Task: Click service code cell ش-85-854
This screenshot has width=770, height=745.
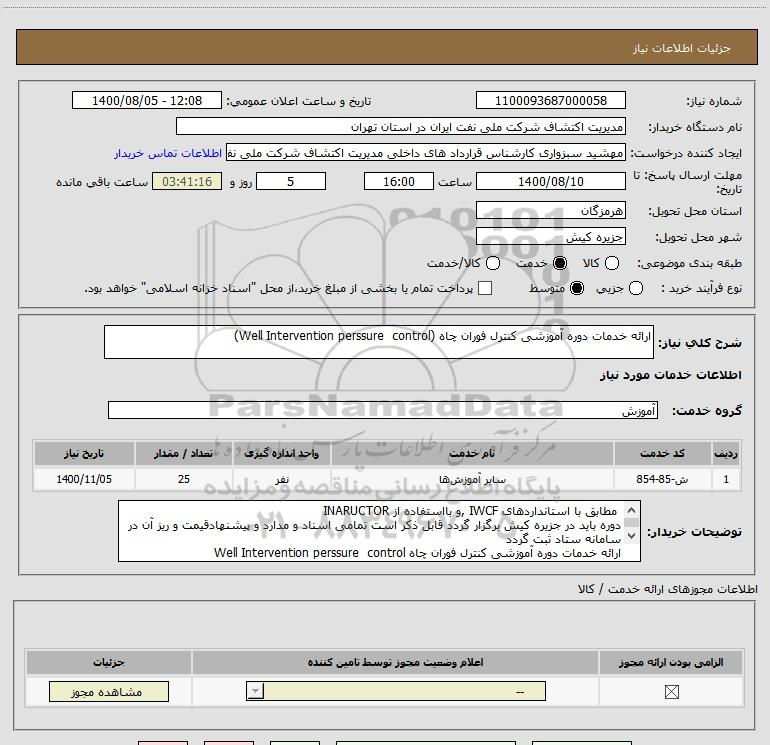Action: click(x=662, y=479)
